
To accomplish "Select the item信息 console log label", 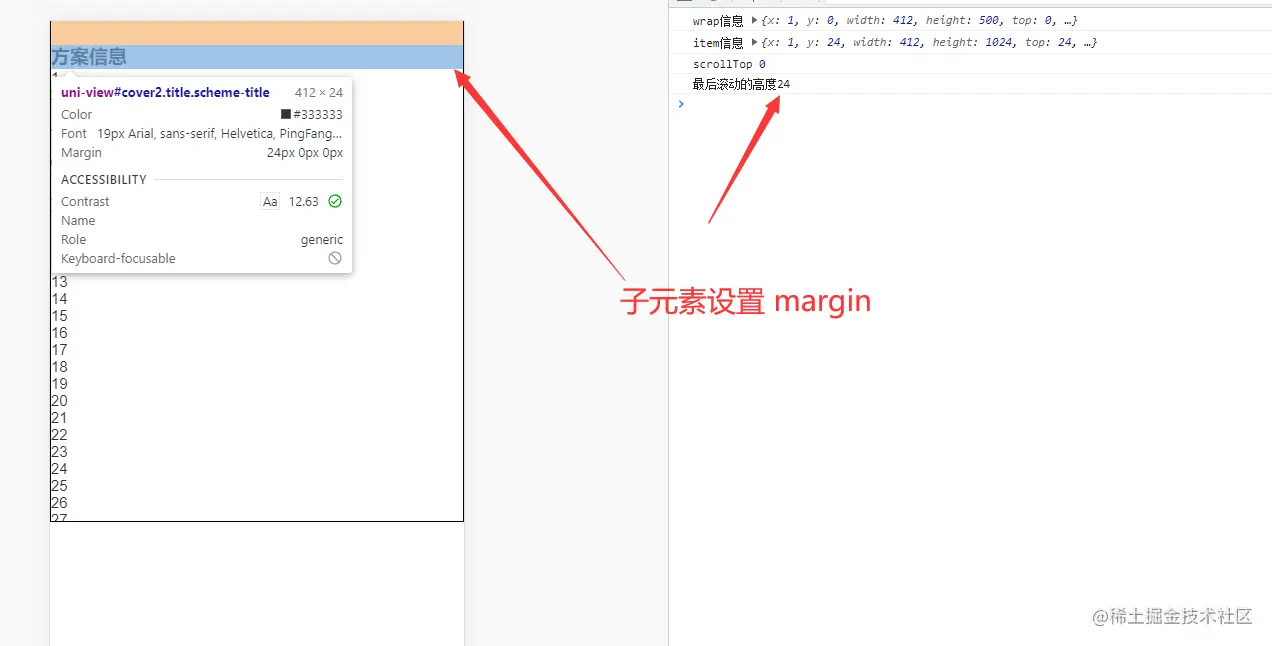I will tap(718, 43).
